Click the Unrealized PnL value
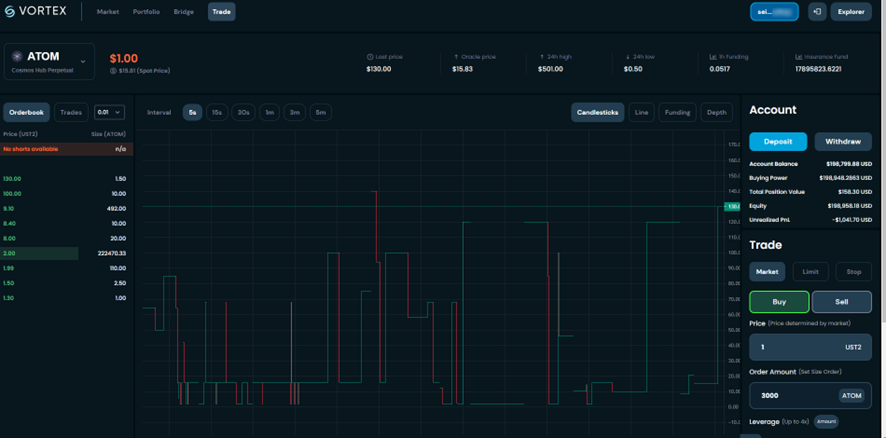 [852, 220]
